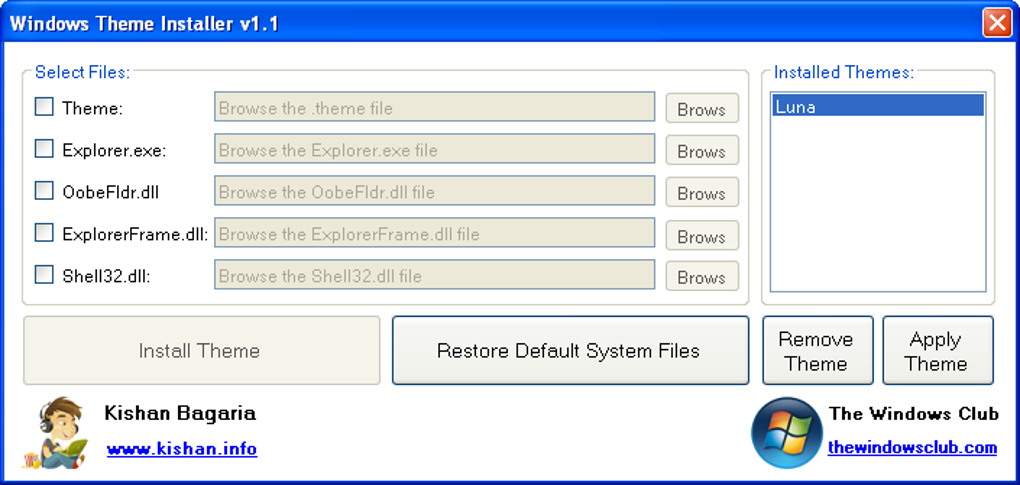Image resolution: width=1020 pixels, height=485 pixels.
Task: Open the www.kishan.info link
Action: click(x=182, y=449)
